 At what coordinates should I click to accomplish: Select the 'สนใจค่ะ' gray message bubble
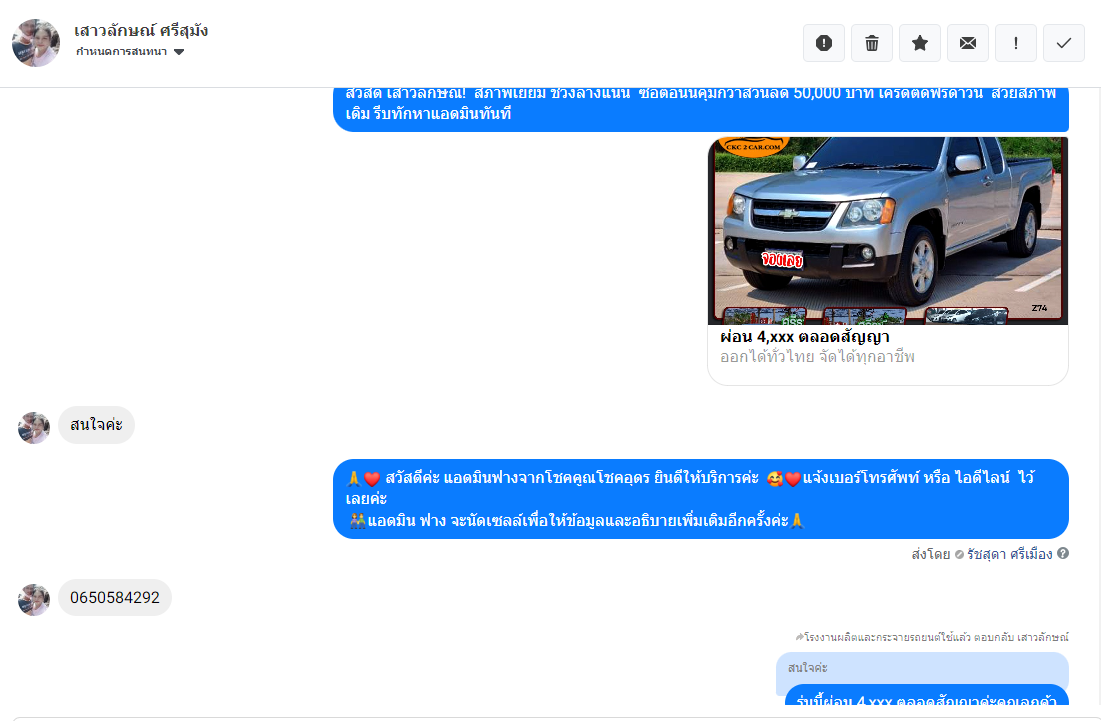click(x=96, y=425)
